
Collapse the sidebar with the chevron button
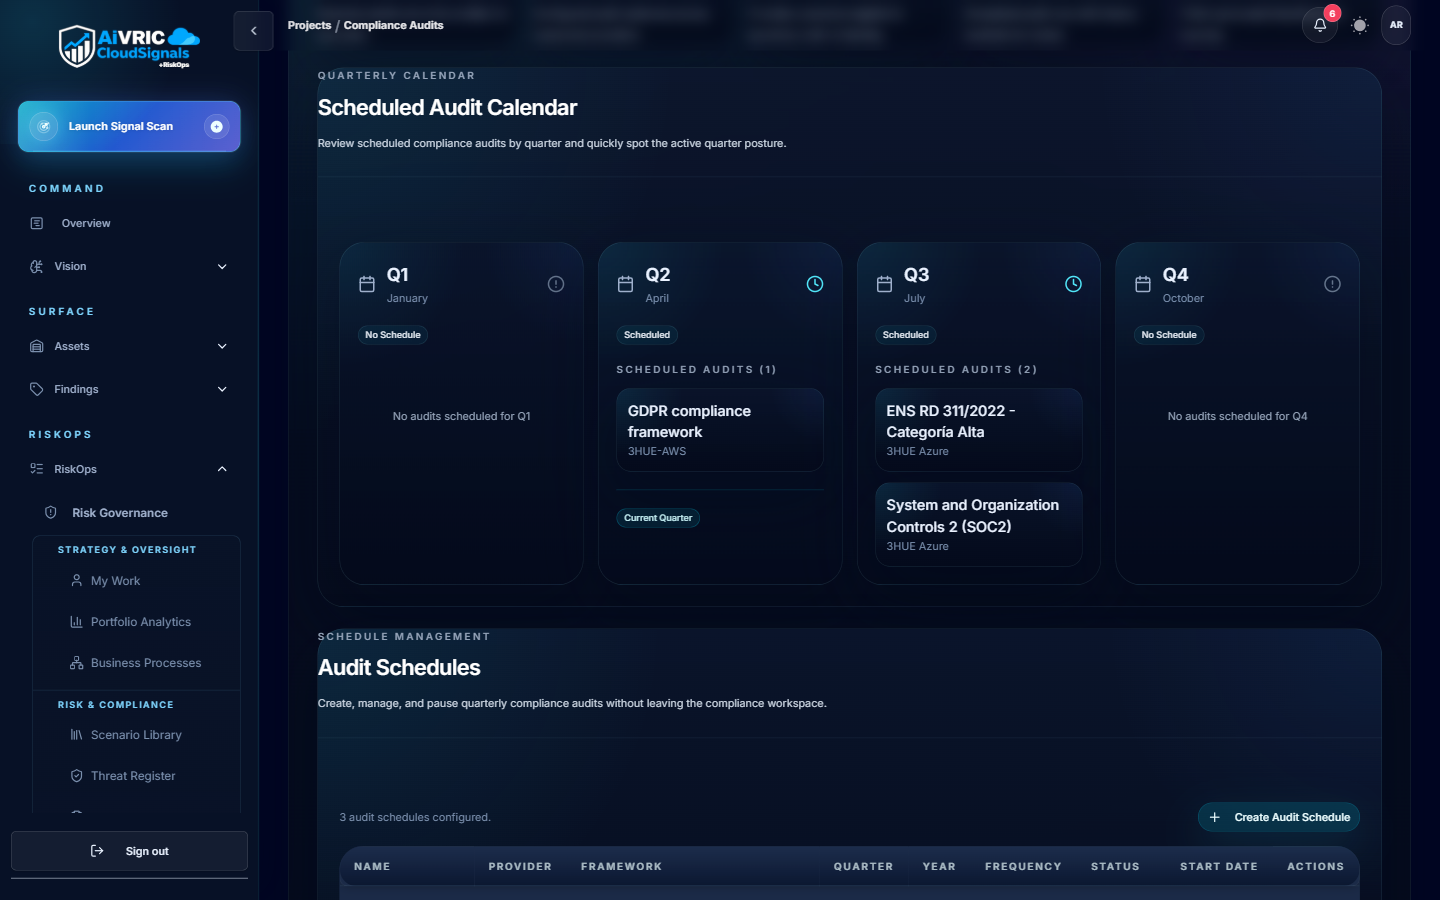coord(253,31)
